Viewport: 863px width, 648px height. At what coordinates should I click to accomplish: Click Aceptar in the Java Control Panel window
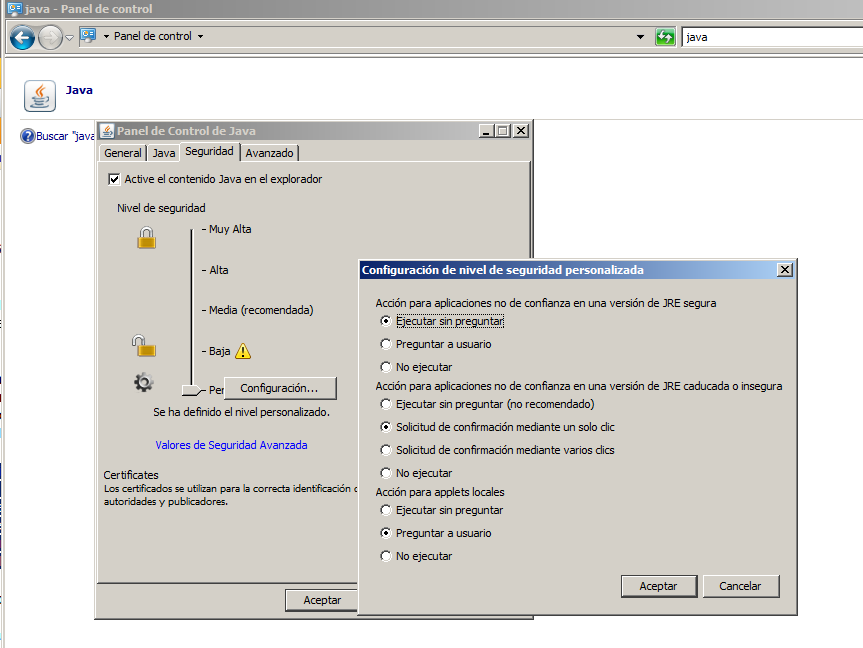coord(322,600)
